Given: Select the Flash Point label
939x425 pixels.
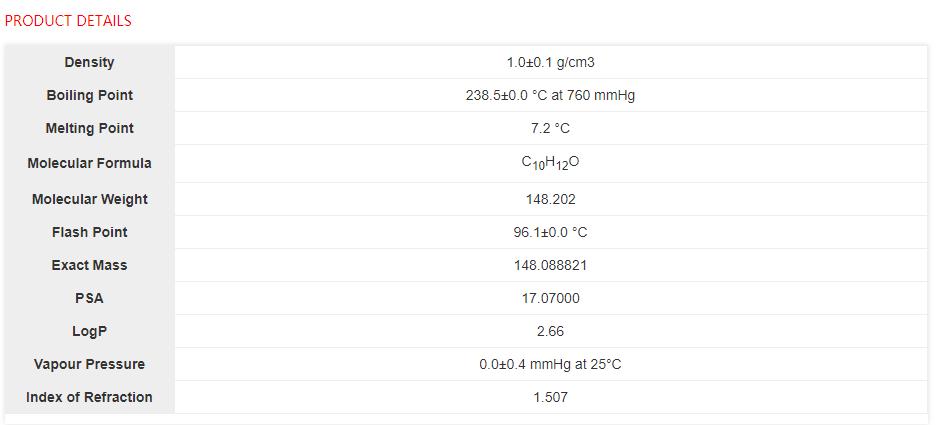Looking at the screenshot, I should pos(89,232).
